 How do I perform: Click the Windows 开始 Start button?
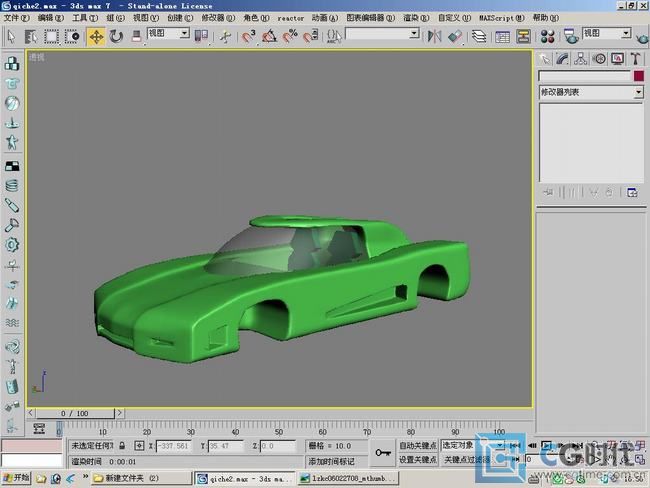click(16, 478)
